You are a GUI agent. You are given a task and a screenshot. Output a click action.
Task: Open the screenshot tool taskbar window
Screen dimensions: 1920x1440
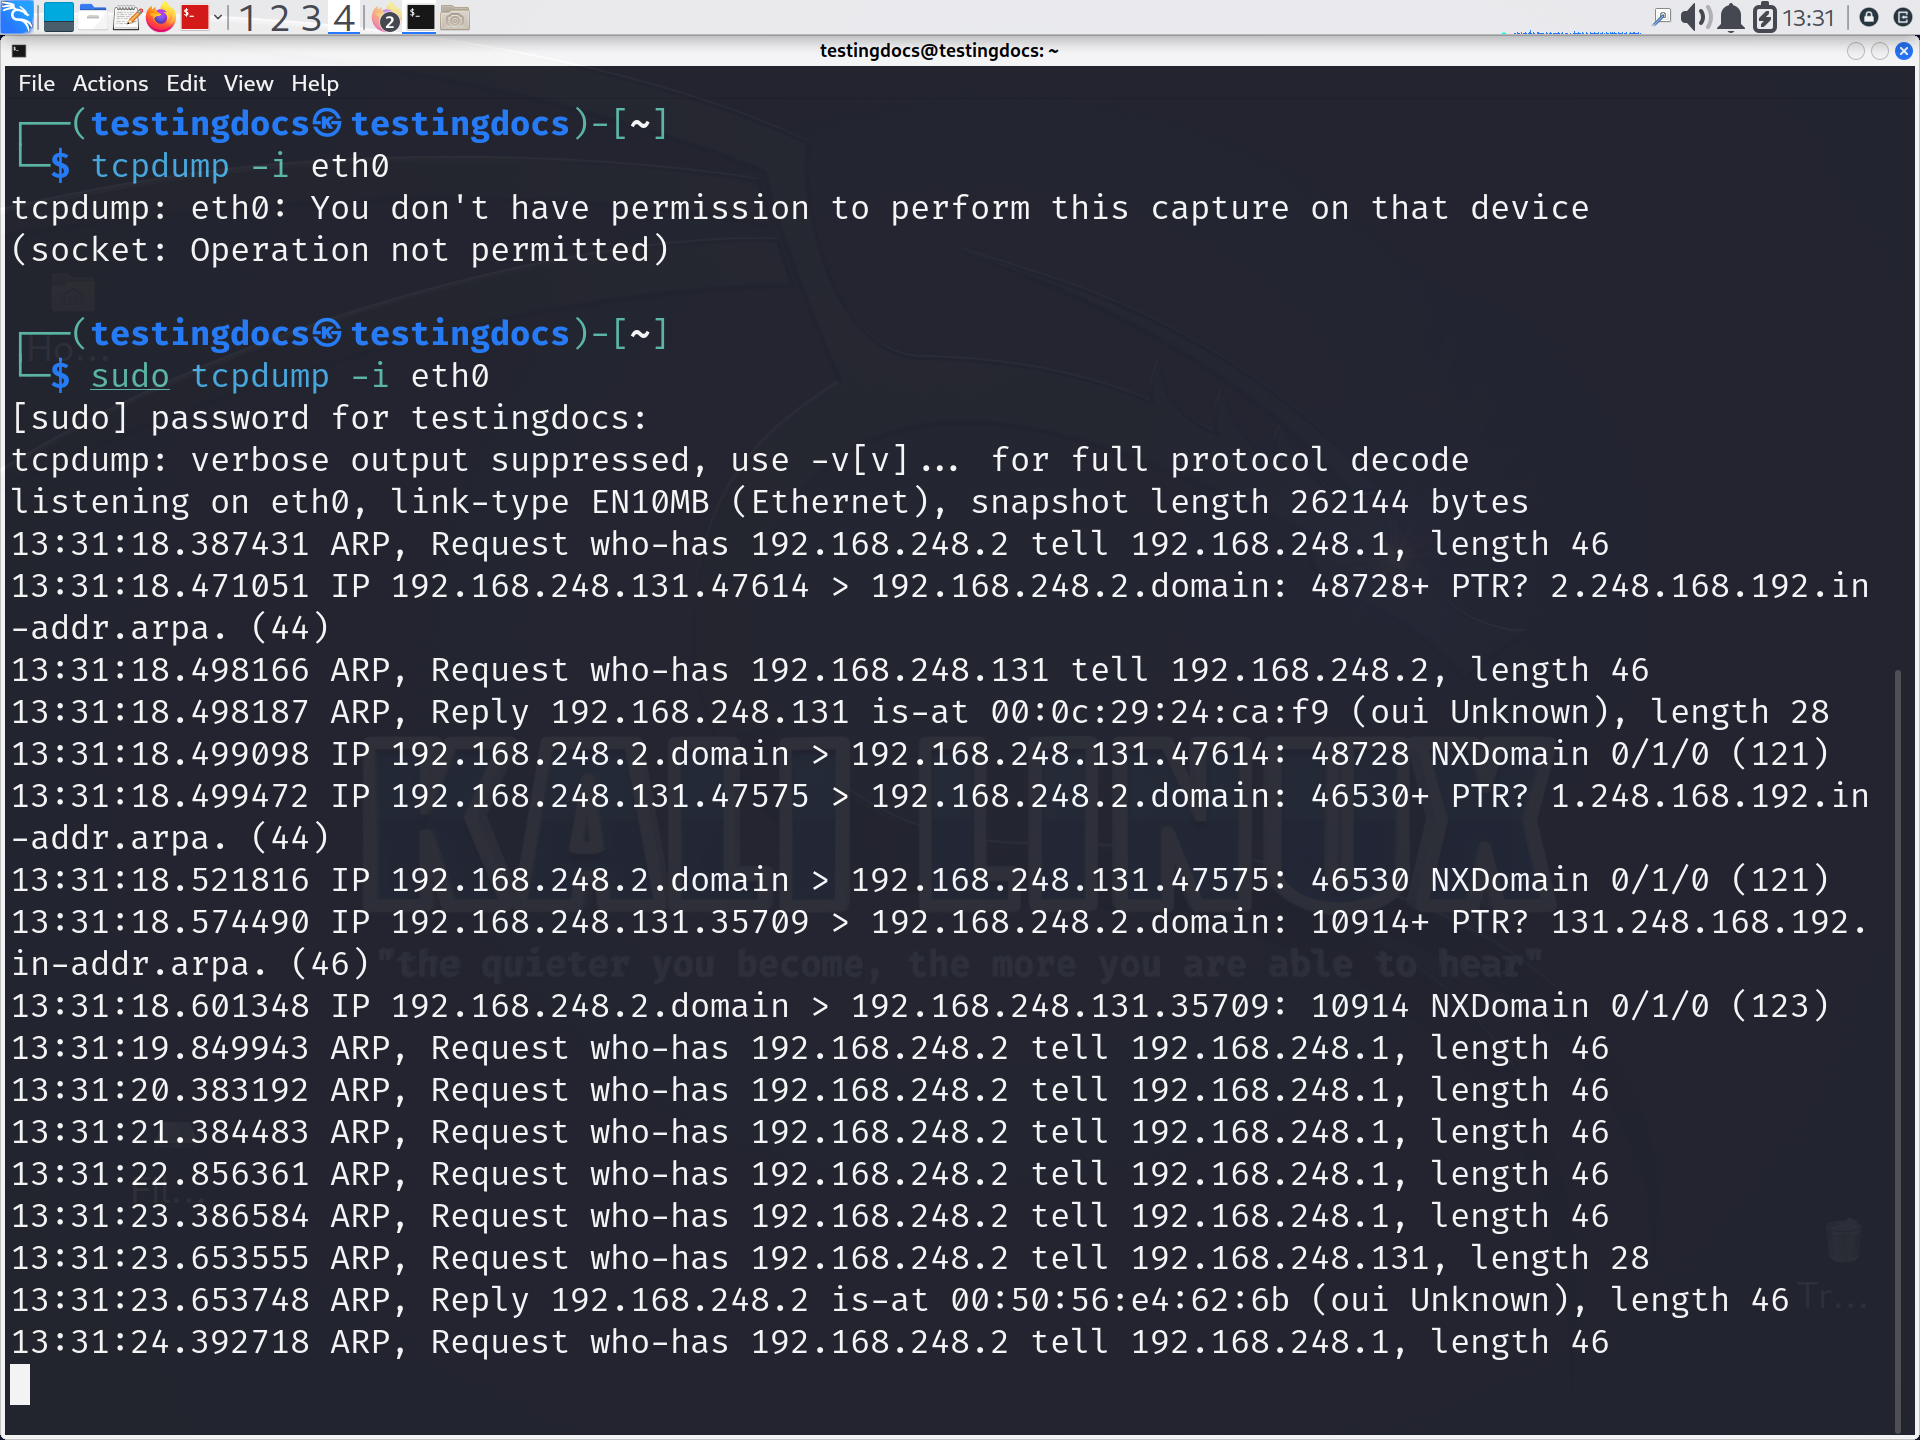[455, 17]
